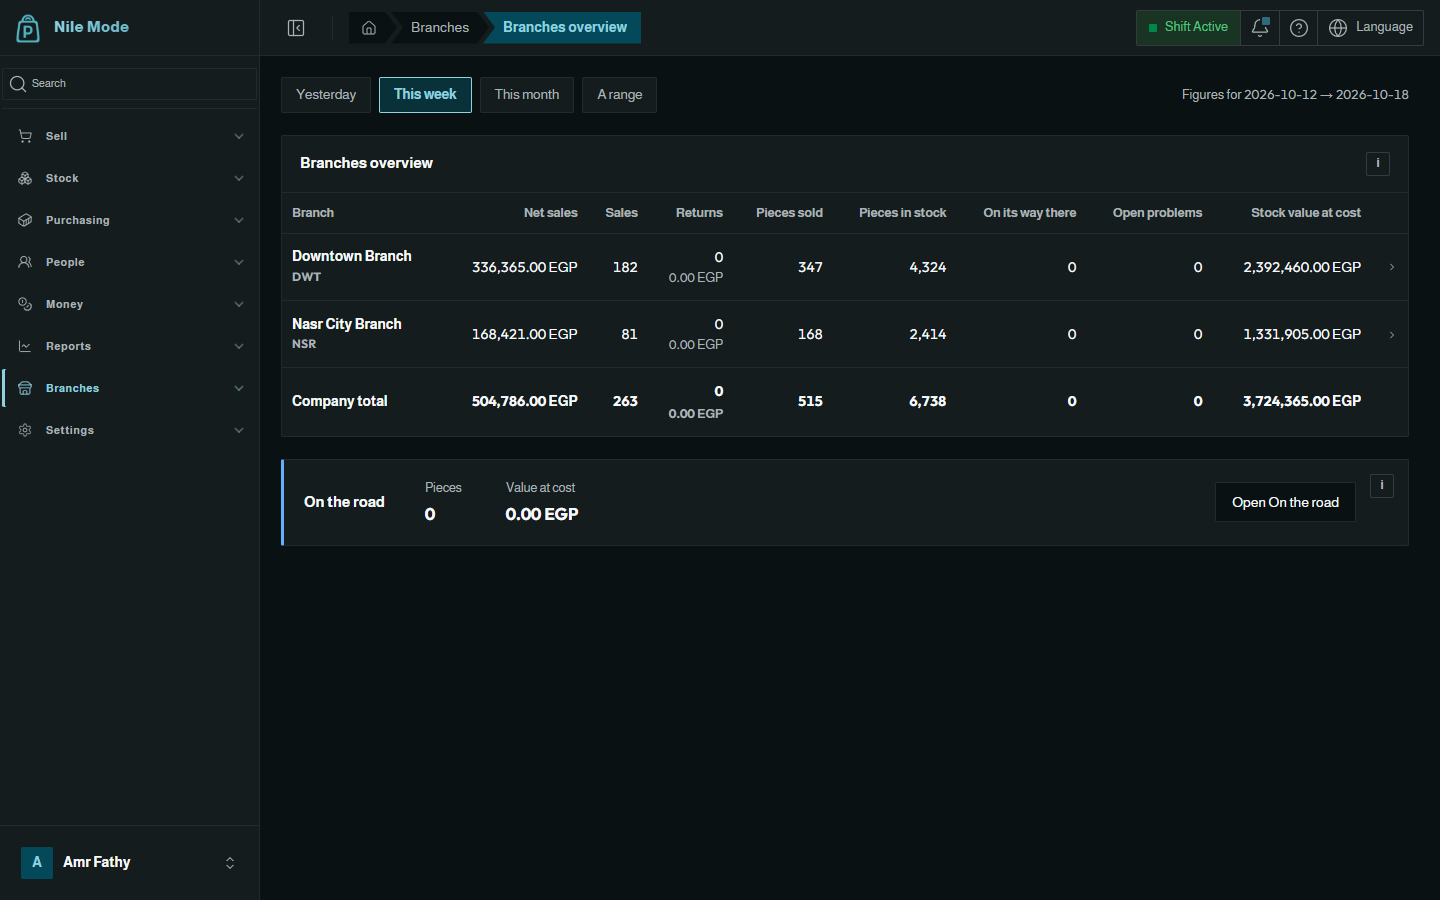Click the Money coins icon
The image size is (1440, 900).
click(25, 304)
